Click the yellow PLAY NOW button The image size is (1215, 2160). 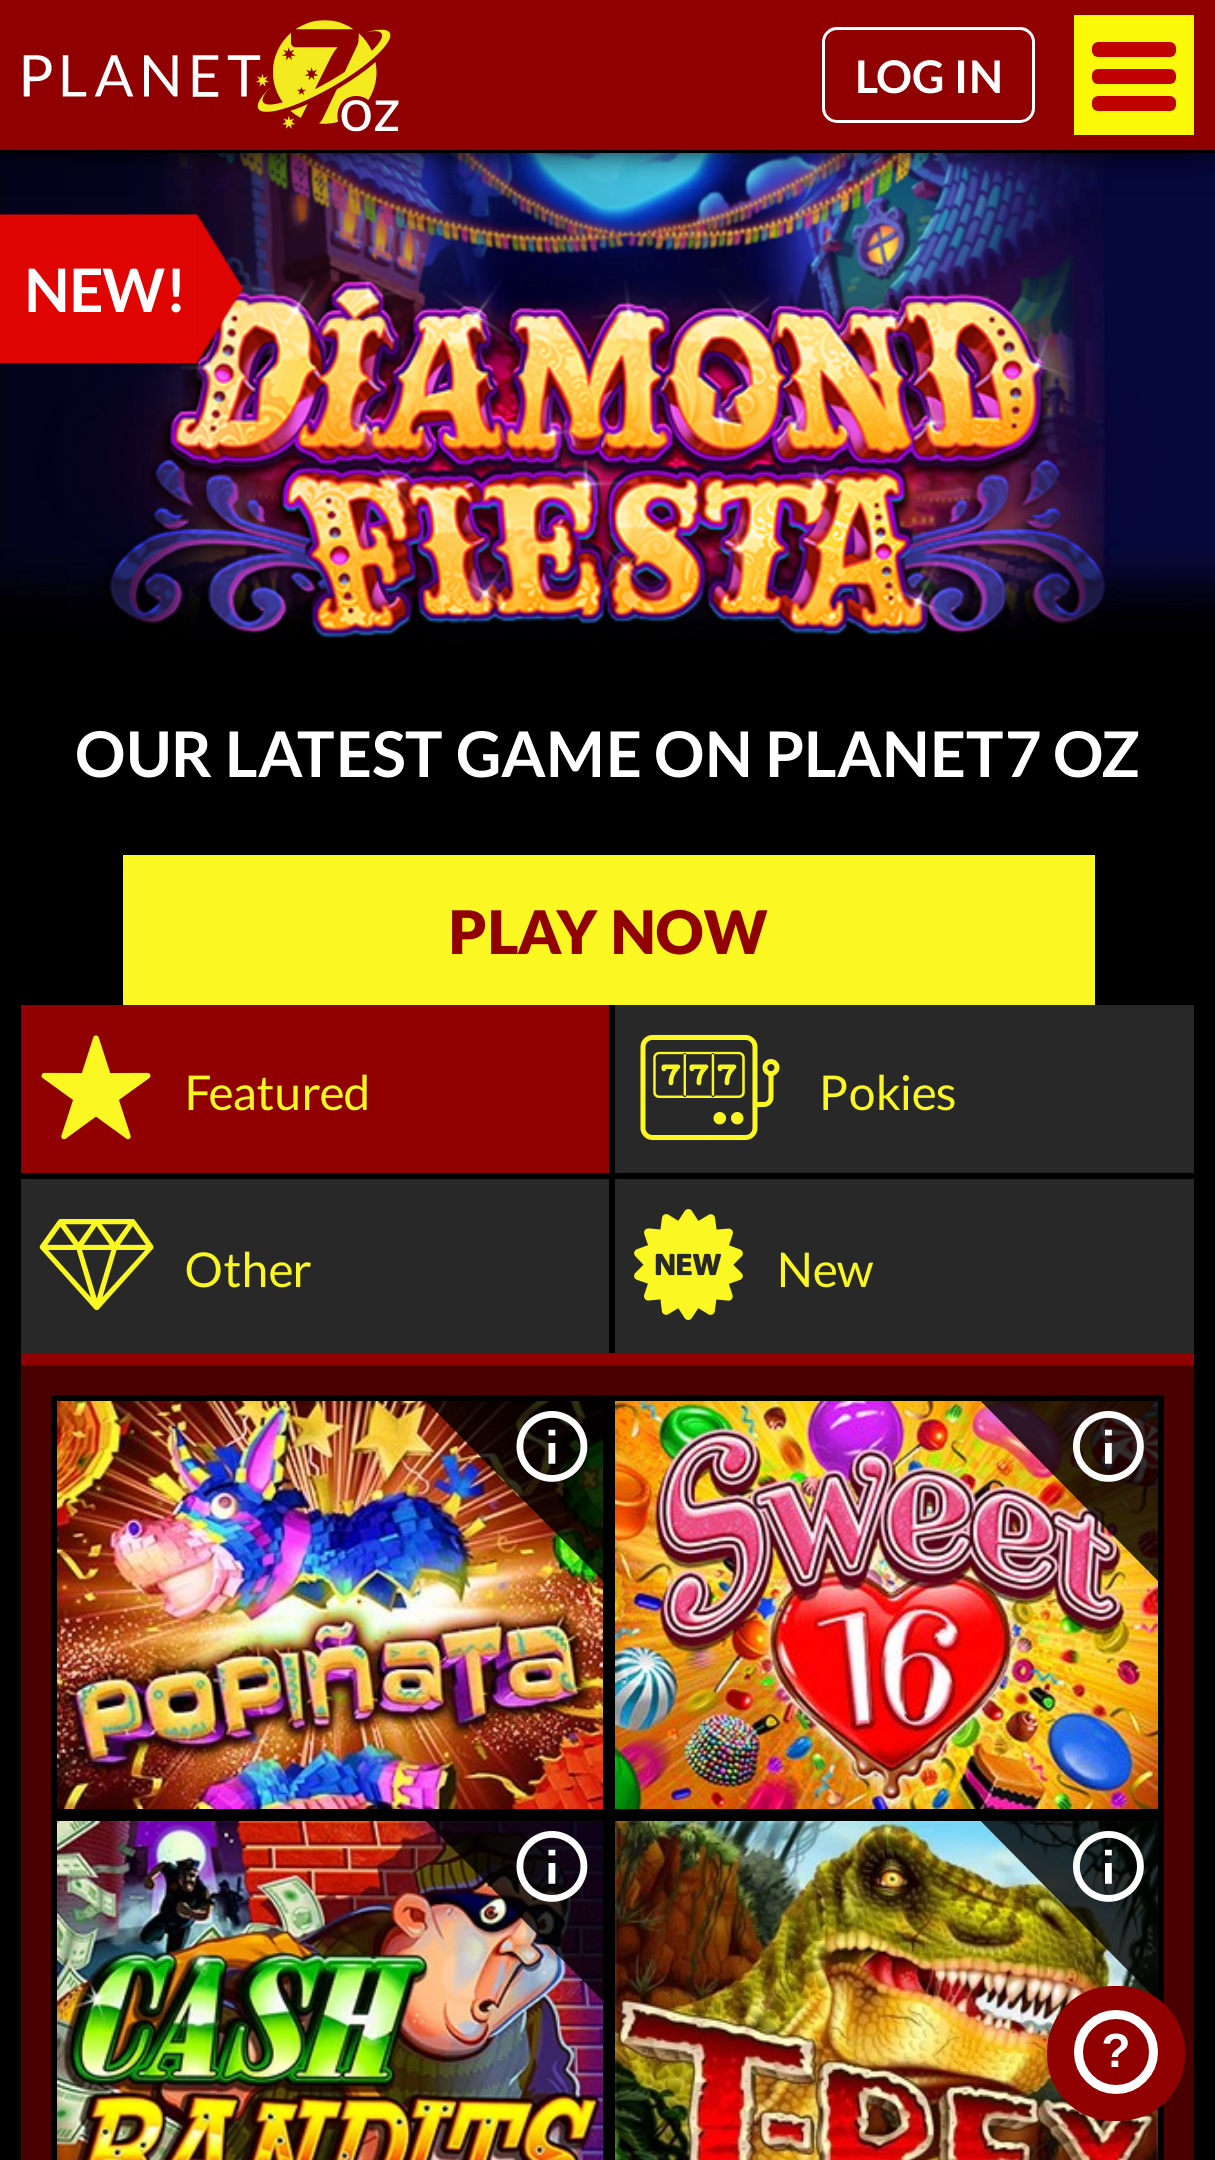click(x=608, y=930)
